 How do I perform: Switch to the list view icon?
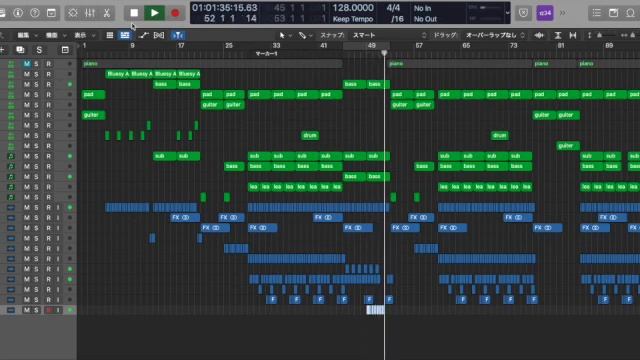(x=109, y=36)
